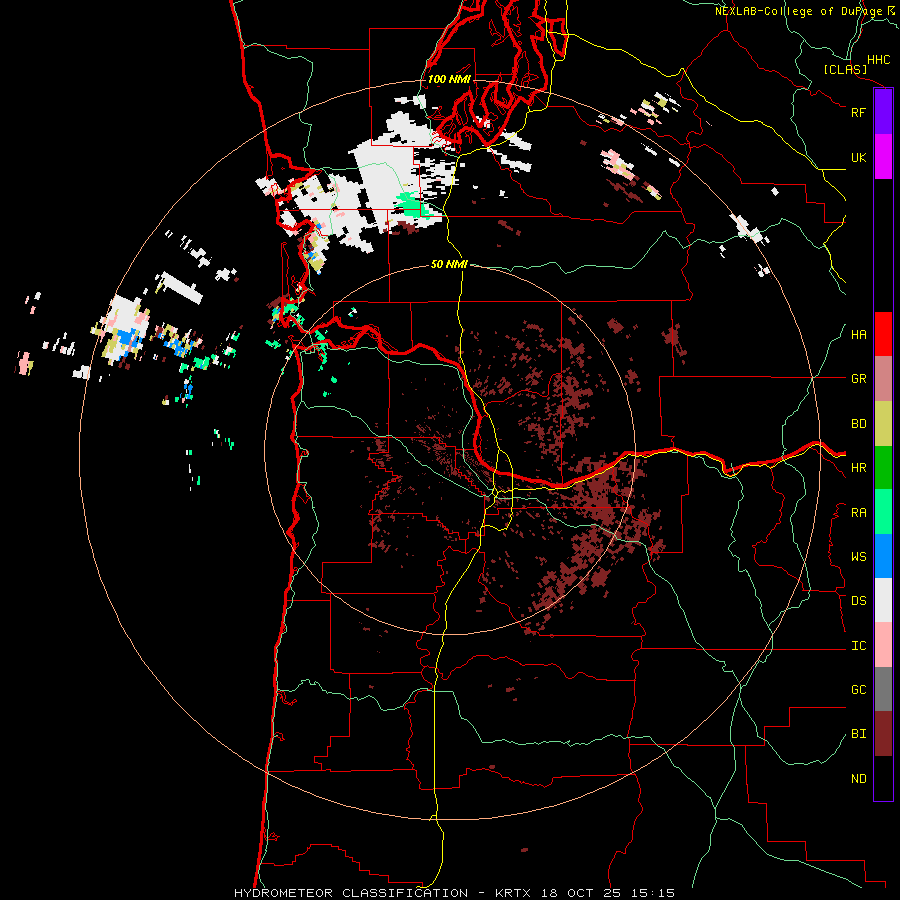Screen dimensions: 900x900
Task: Click the HR green legend swatch
Action: (x=883, y=468)
